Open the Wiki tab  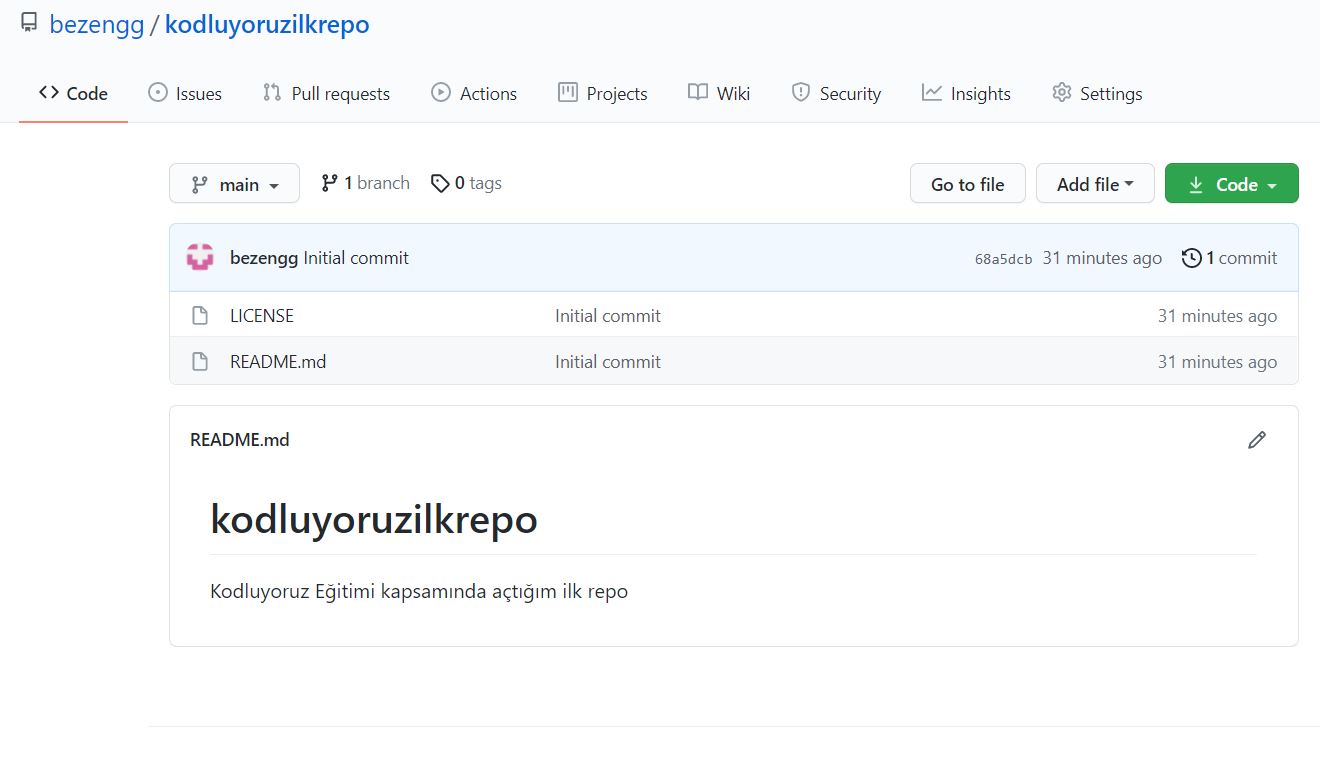point(719,94)
